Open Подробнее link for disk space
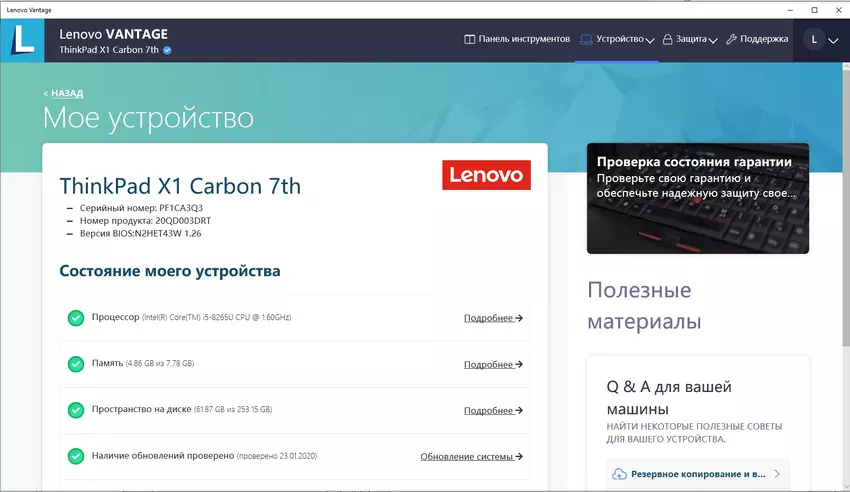Image resolution: width=850 pixels, height=492 pixels. pos(493,410)
